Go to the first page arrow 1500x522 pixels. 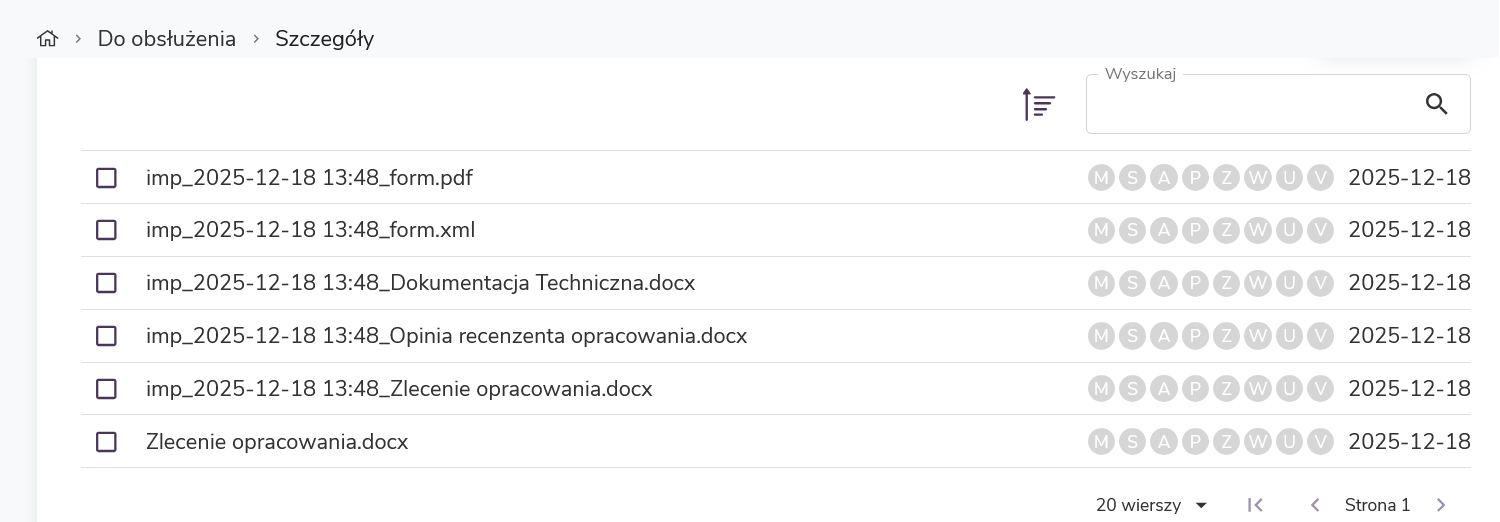(x=1256, y=505)
